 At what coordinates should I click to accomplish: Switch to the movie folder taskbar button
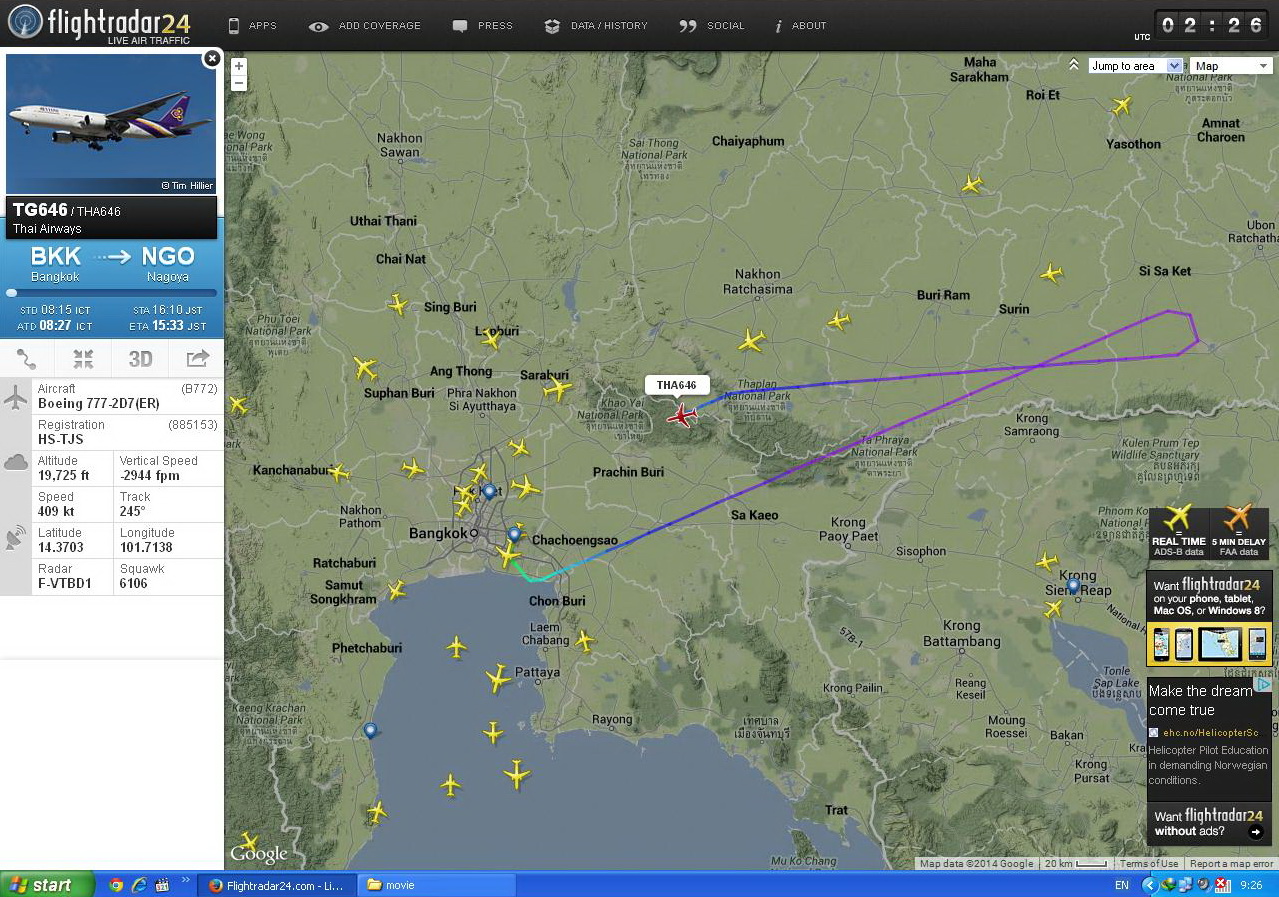click(438, 885)
